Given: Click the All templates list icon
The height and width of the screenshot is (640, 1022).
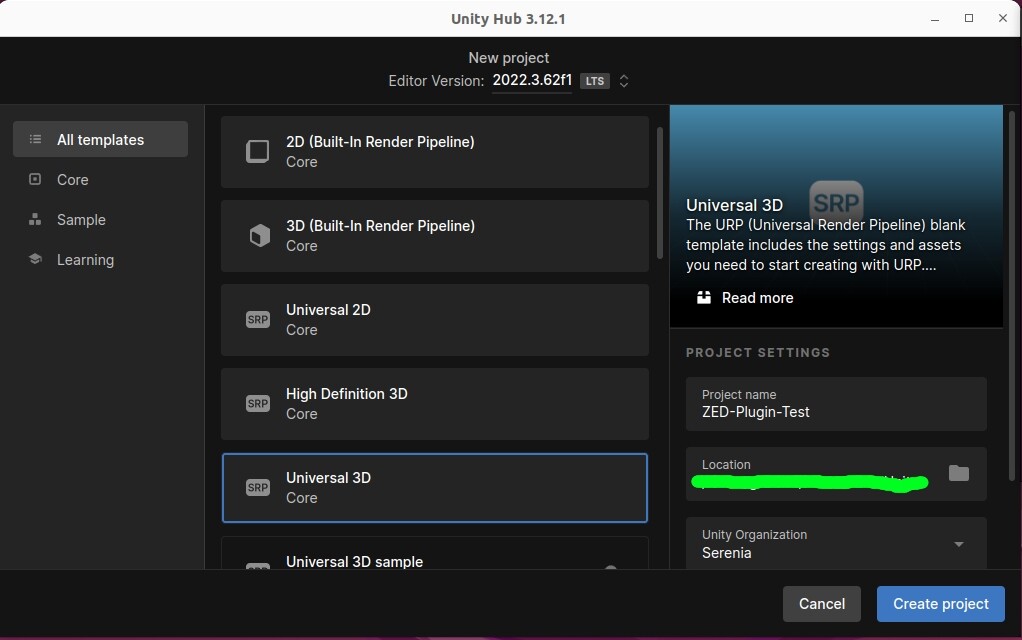Looking at the screenshot, I should [x=35, y=139].
